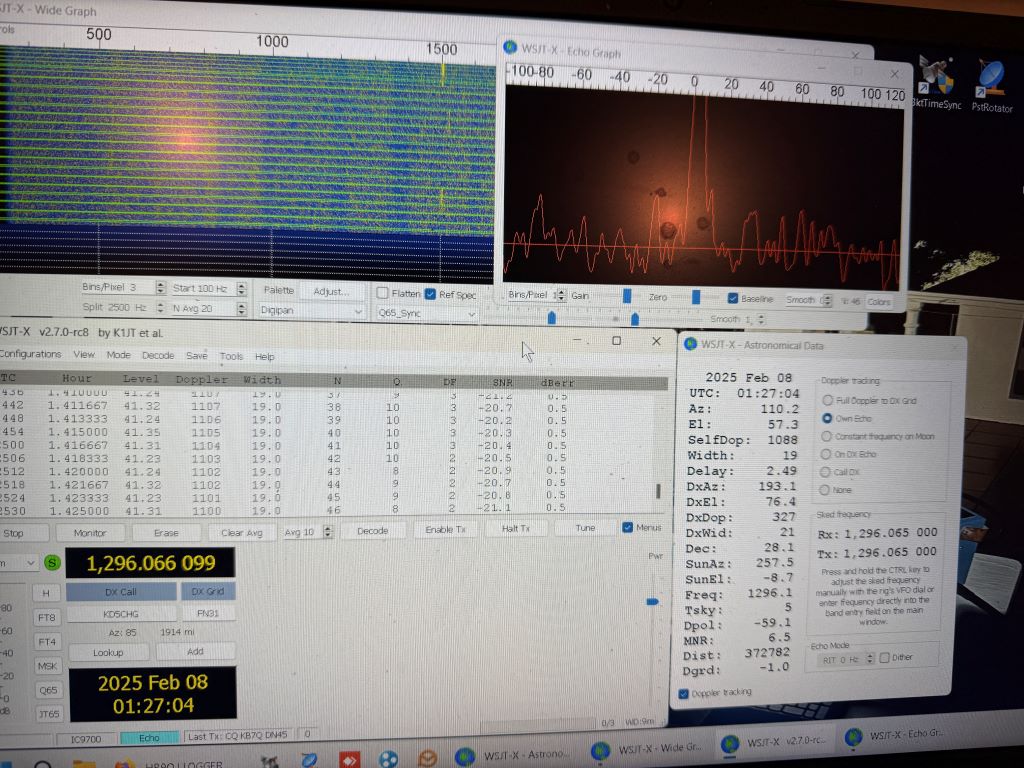Click the Monitor button

[89, 533]
